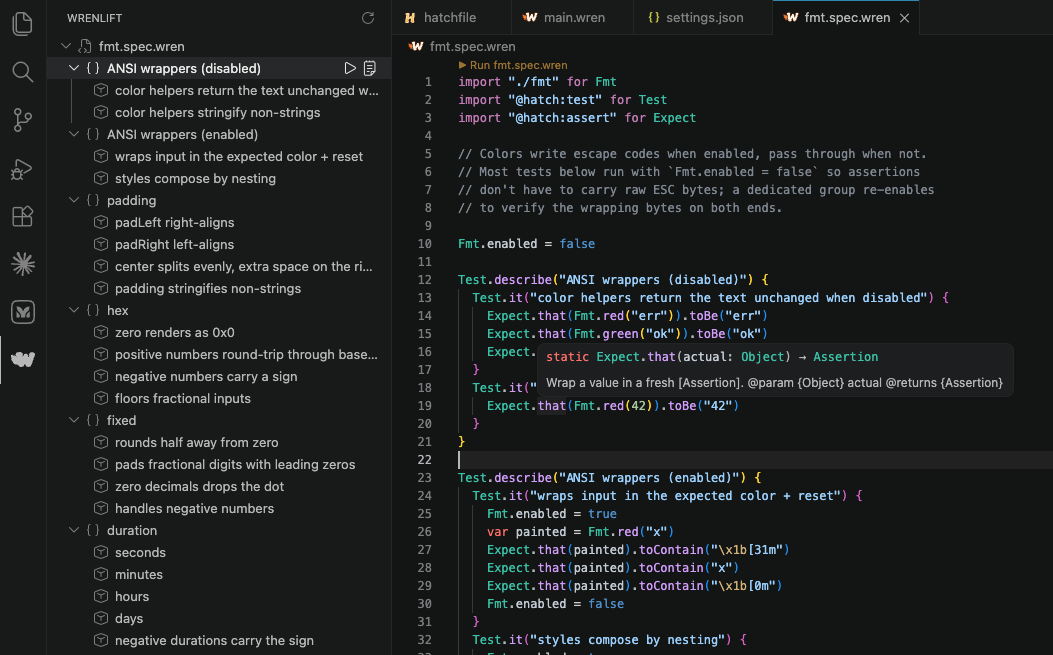Open the Extensions view

(23, 216)
